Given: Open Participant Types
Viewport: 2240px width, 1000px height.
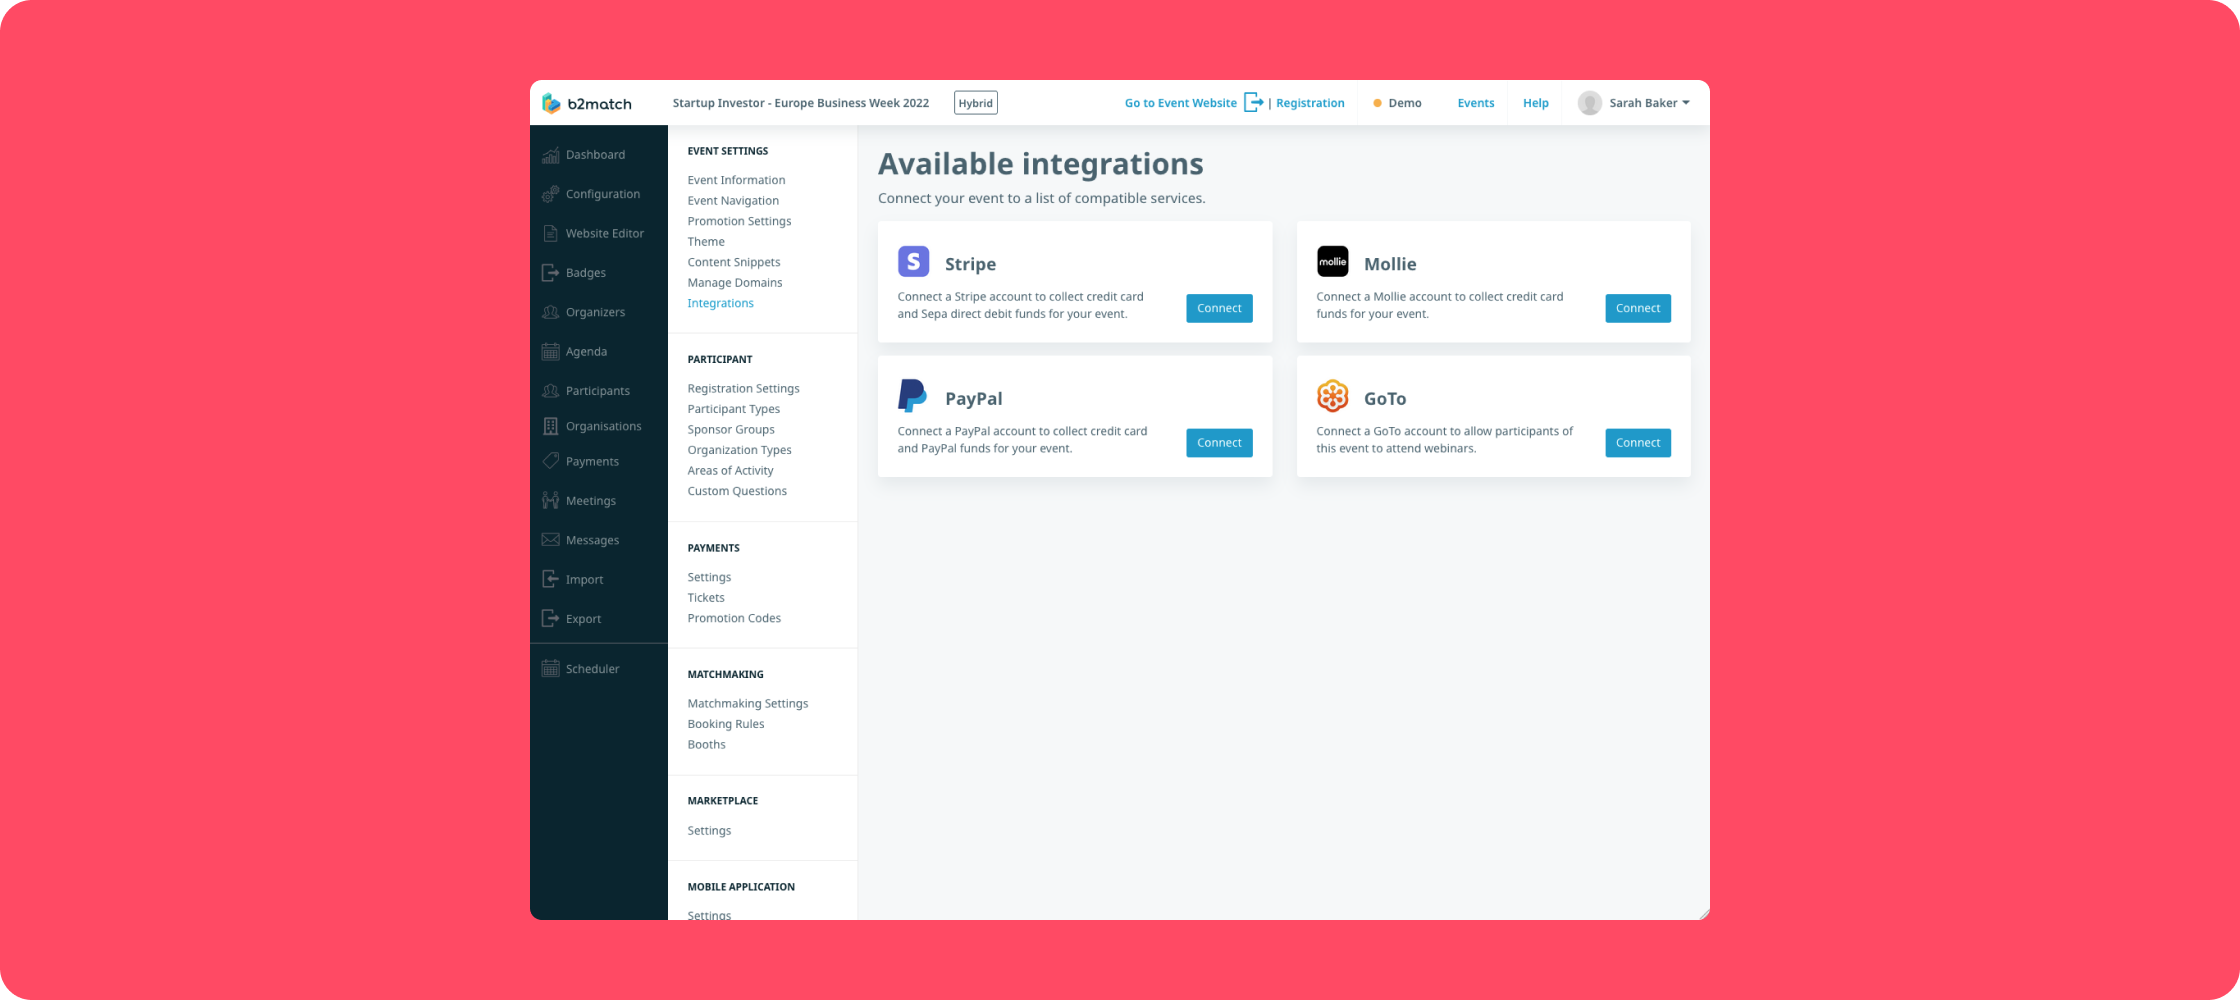Looking at the screenshot, I should [x=733, y=409].
